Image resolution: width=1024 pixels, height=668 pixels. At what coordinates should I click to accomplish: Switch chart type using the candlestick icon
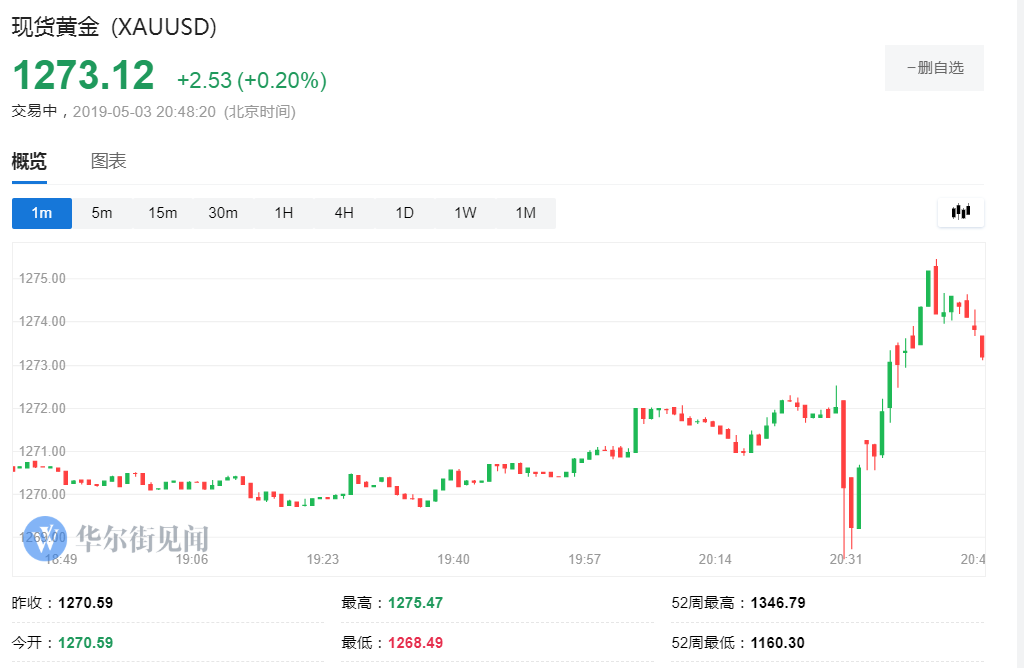(x=961, y=212)
